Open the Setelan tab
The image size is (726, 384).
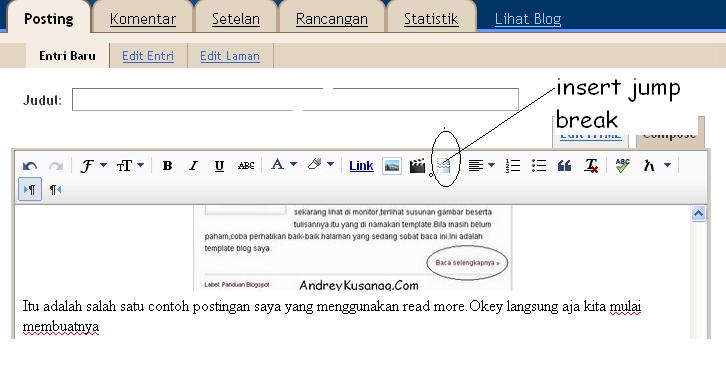(236, 19)
